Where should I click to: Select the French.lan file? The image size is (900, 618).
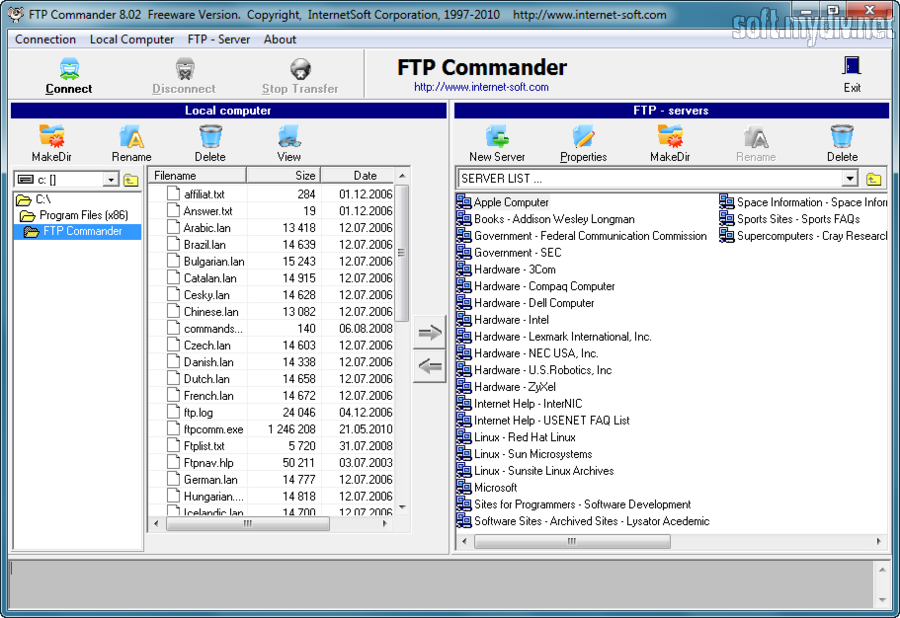[x=208, y=395]
